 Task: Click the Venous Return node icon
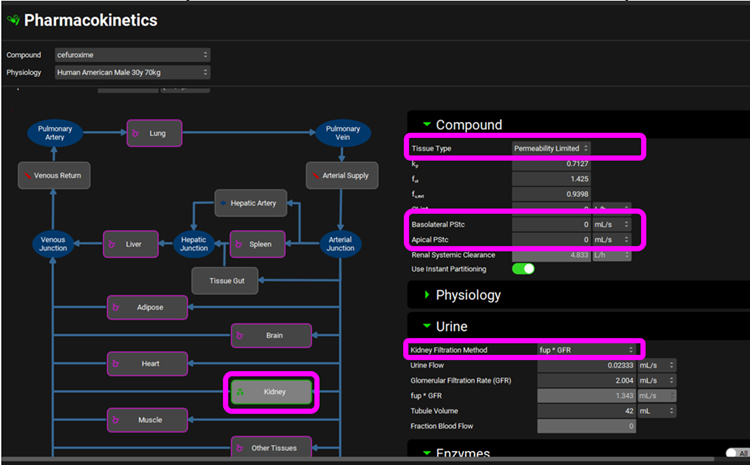27,176
